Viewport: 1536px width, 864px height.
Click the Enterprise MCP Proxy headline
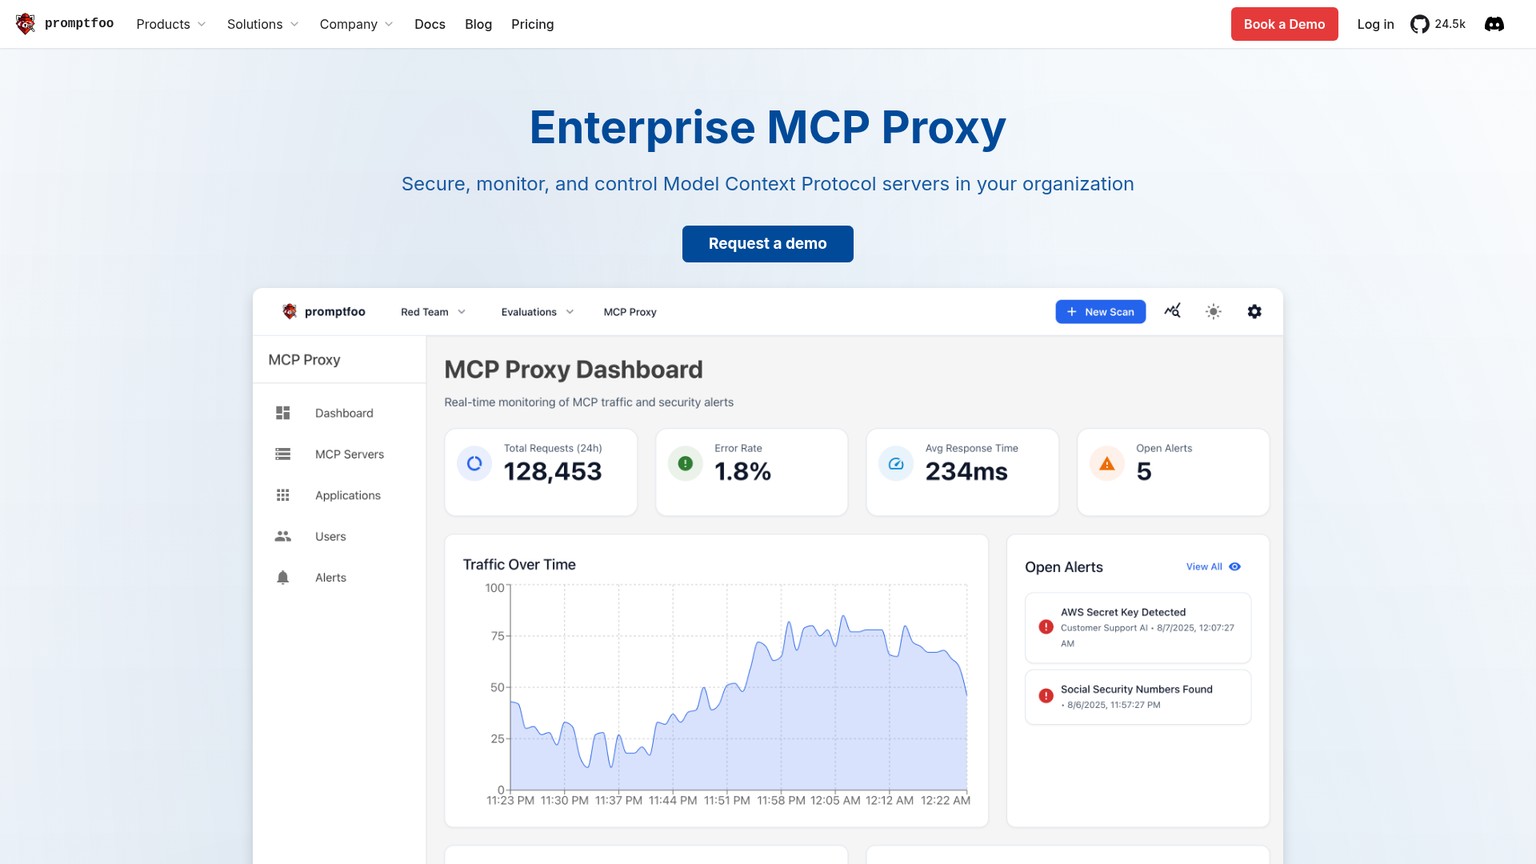[767, 128]
